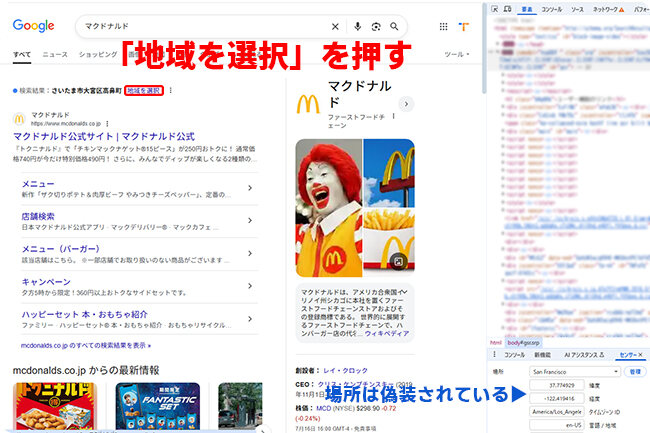Open the FANTASTIC SET news card image

pos(158,406)
